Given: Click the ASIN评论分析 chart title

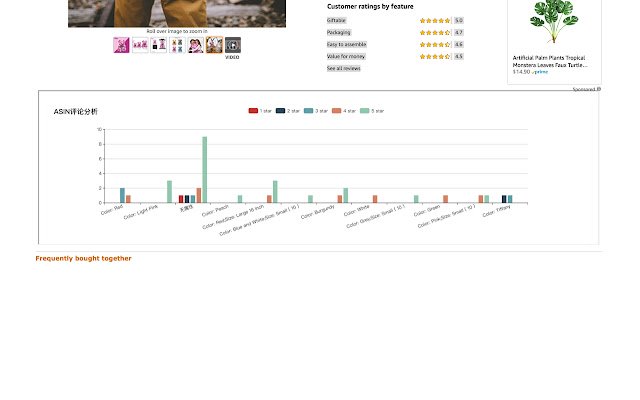Looking at the screenshot, I should point(76,111).
